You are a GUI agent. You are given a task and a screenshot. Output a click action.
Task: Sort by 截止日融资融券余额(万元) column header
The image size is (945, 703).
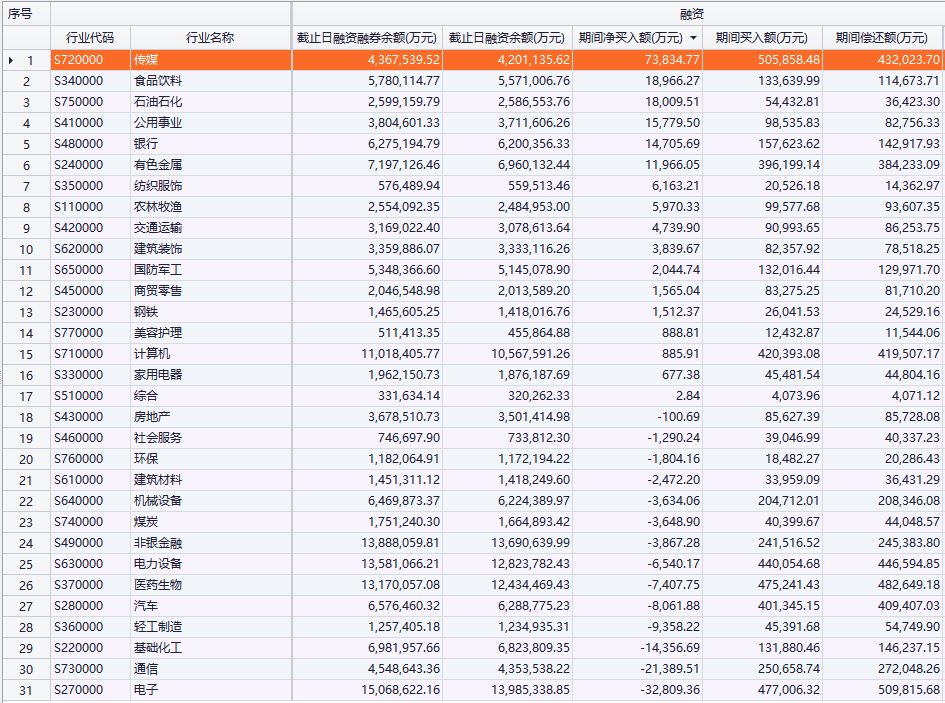coord(367,38)
